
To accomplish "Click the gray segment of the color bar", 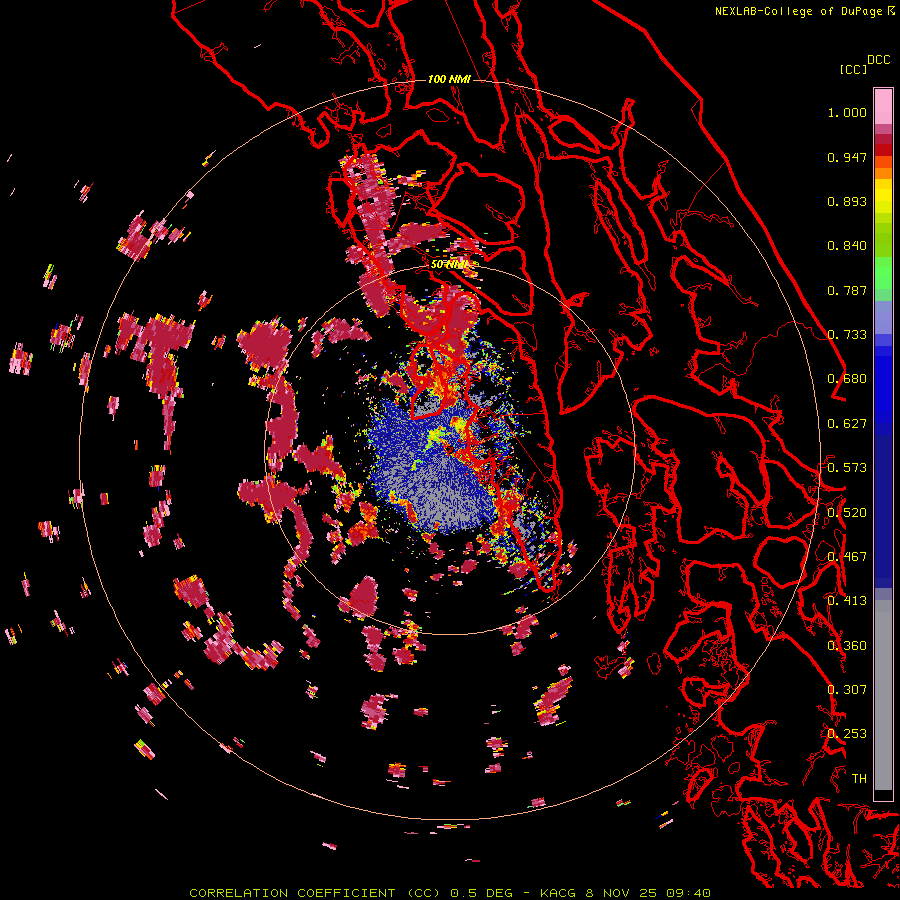I will coord(883,695).
